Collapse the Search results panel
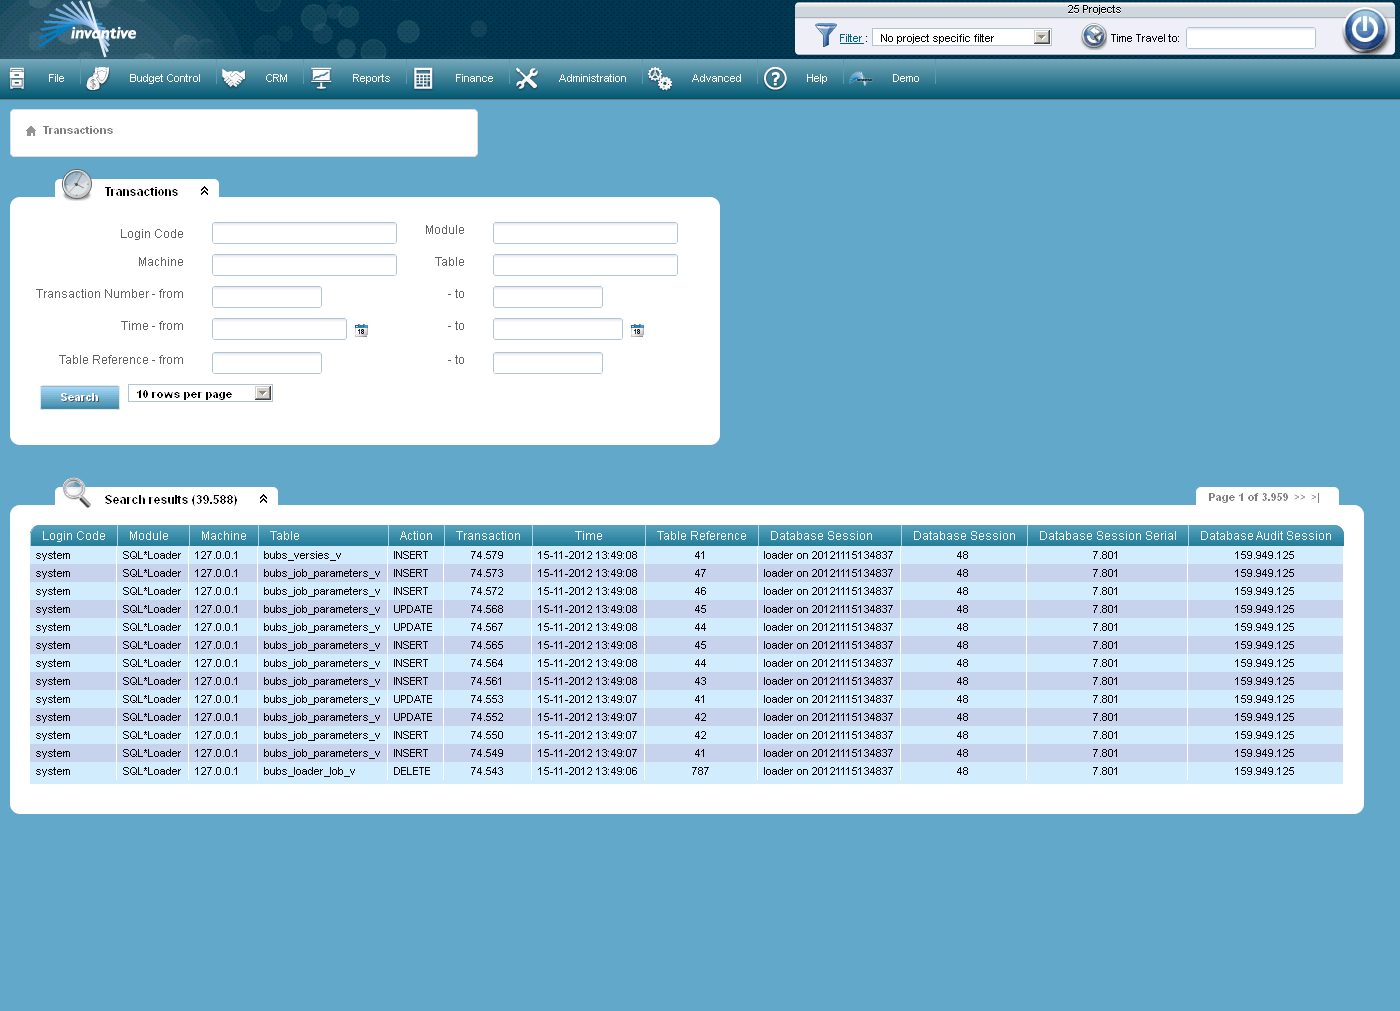This screenshot has height=1011, width=1400. coord(263,497)
